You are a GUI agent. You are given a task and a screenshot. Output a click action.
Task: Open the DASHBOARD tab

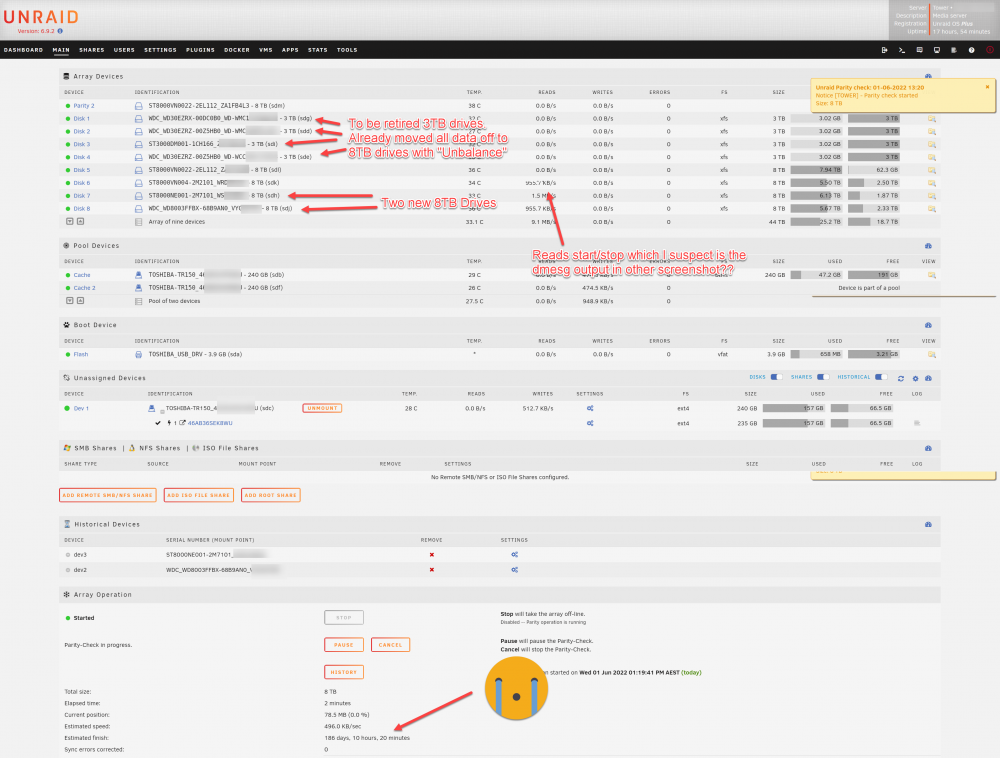[24, 50]
